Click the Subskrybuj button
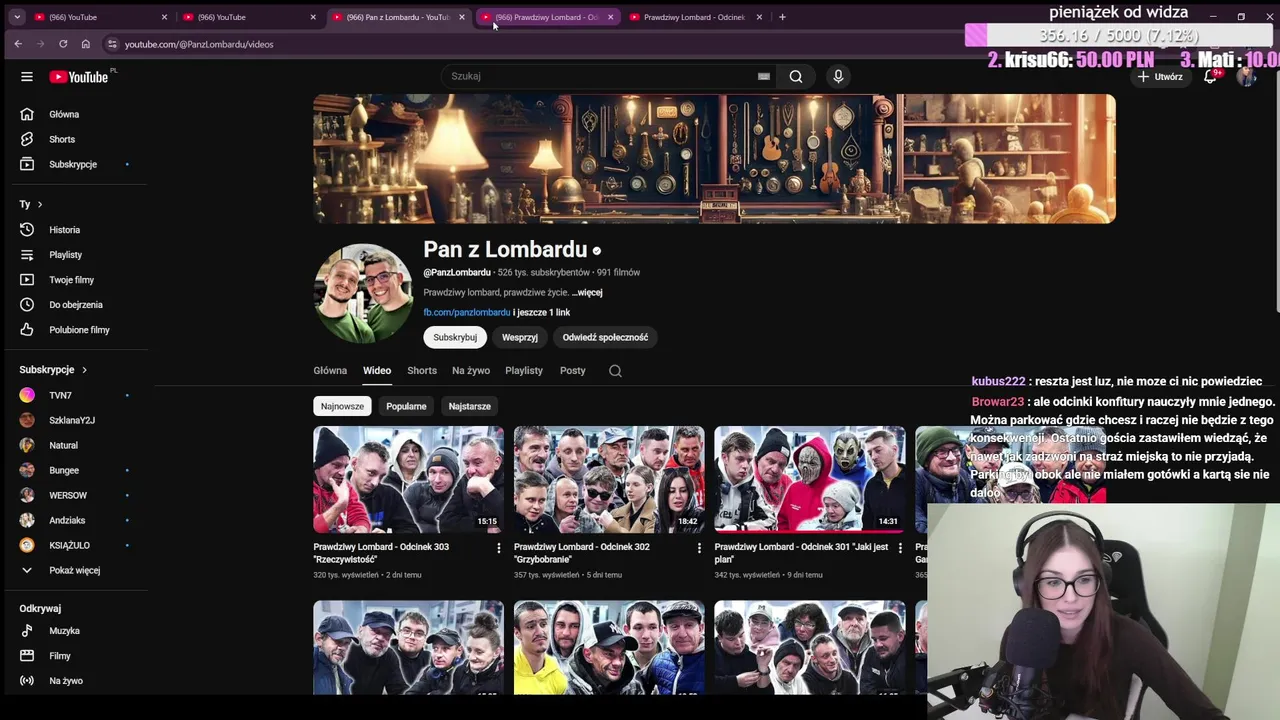This screenshot has height=720, width=1280. point(455,338)
